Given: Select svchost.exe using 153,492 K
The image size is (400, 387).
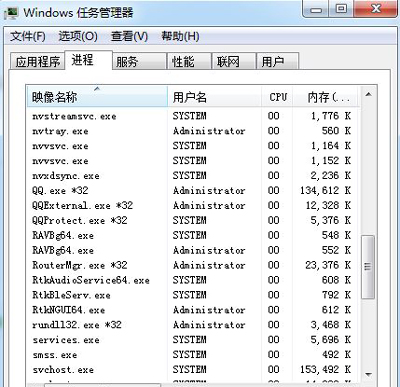Looking at the screenshot, I should click(x=193, y=370).
